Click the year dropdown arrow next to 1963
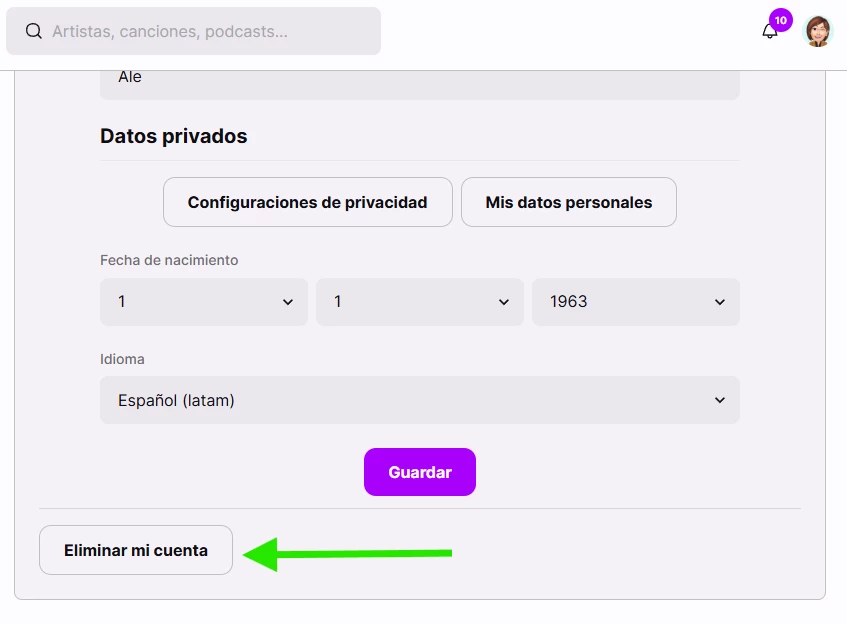The height and width of the screenshot is (624, 847). click(x=720, y=302)
